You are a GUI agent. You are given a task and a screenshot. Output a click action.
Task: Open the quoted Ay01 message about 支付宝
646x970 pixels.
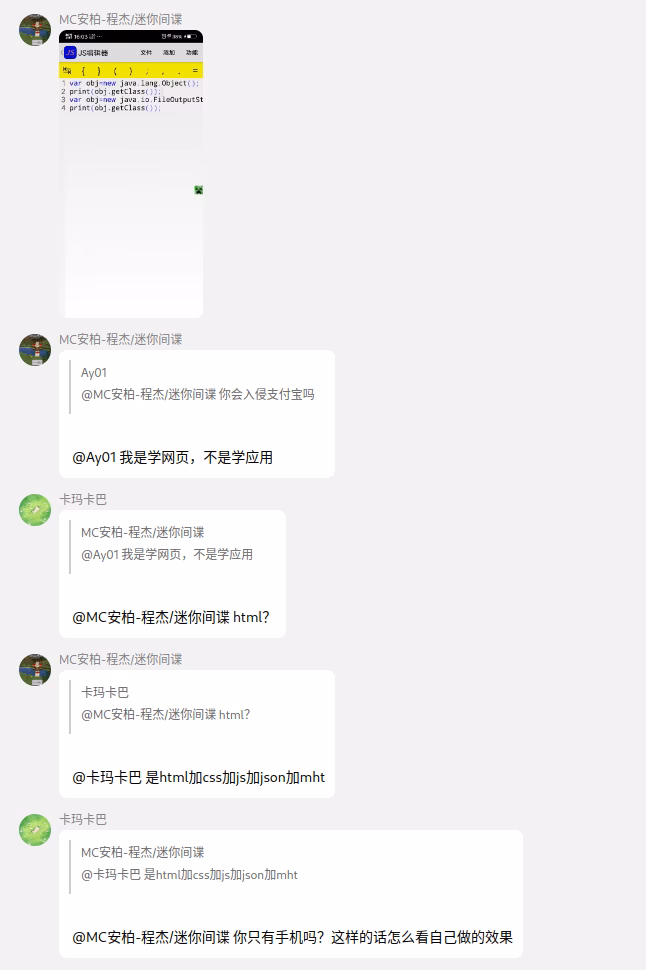click(x=197, y=384)
